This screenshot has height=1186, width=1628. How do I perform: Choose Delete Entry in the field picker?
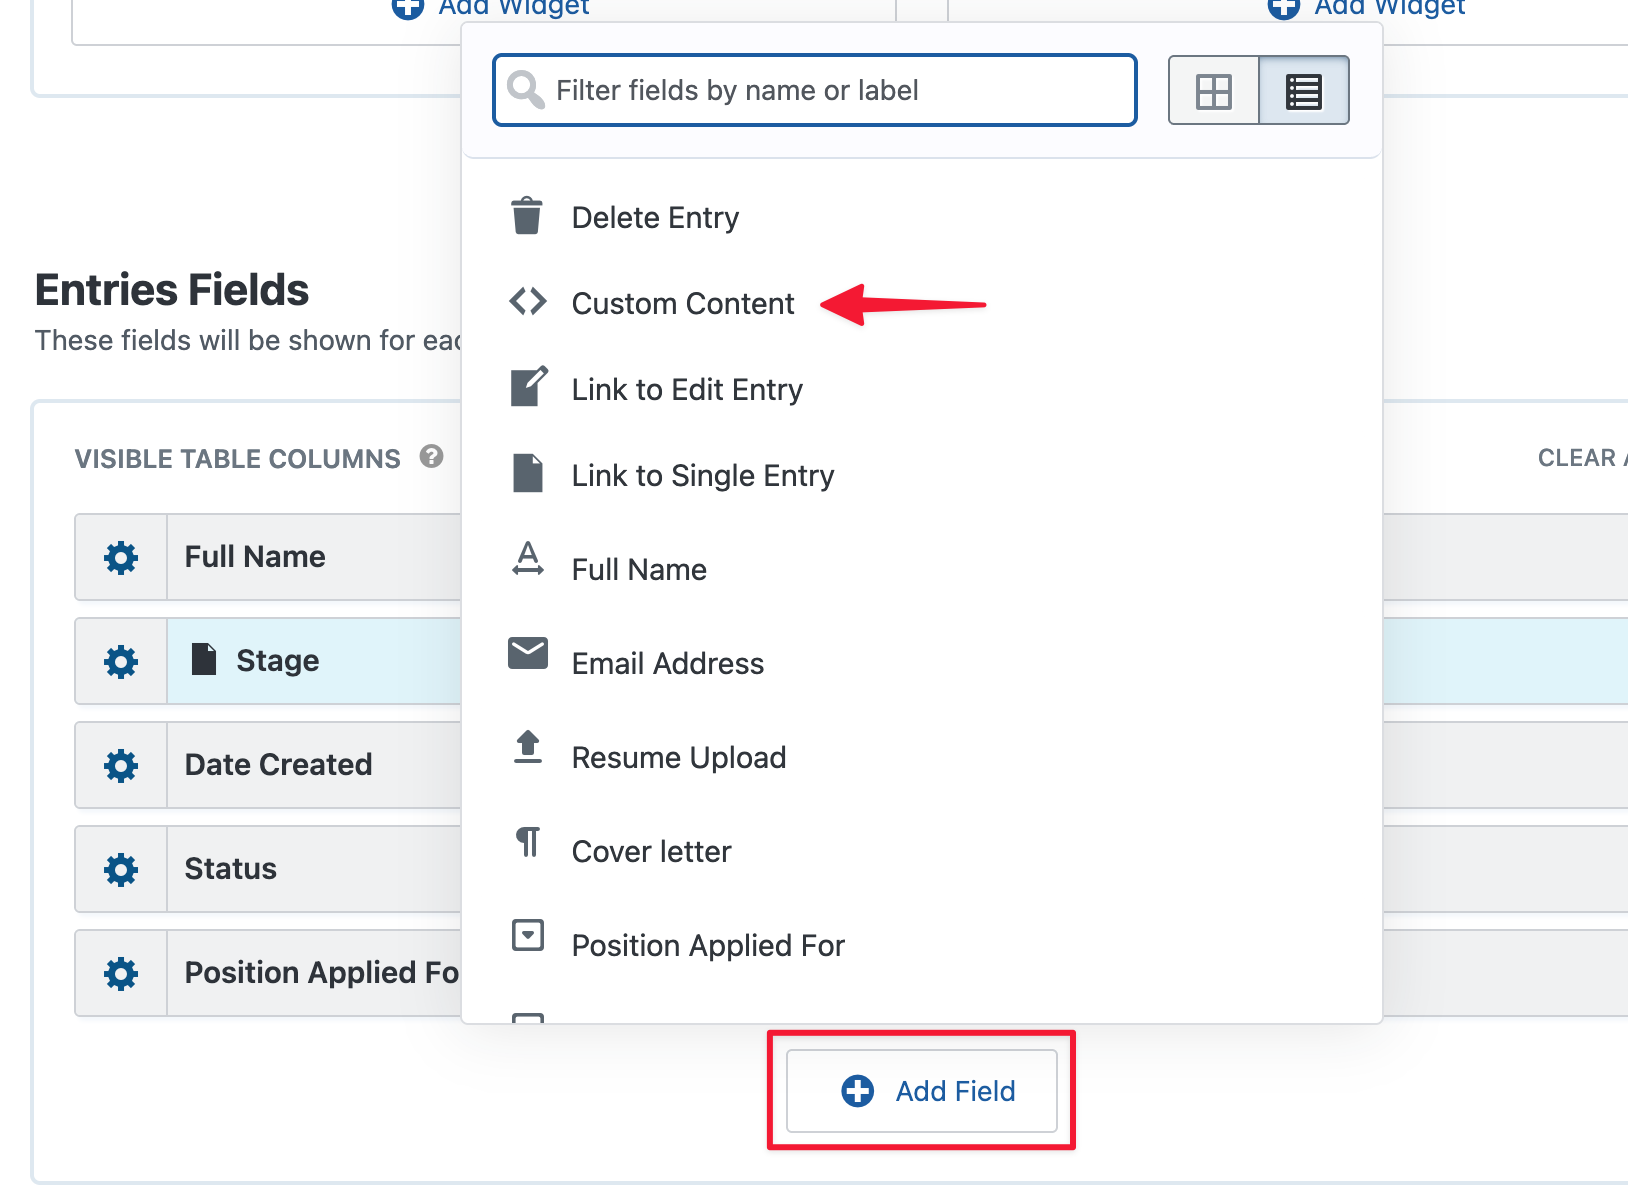point(655,217)
